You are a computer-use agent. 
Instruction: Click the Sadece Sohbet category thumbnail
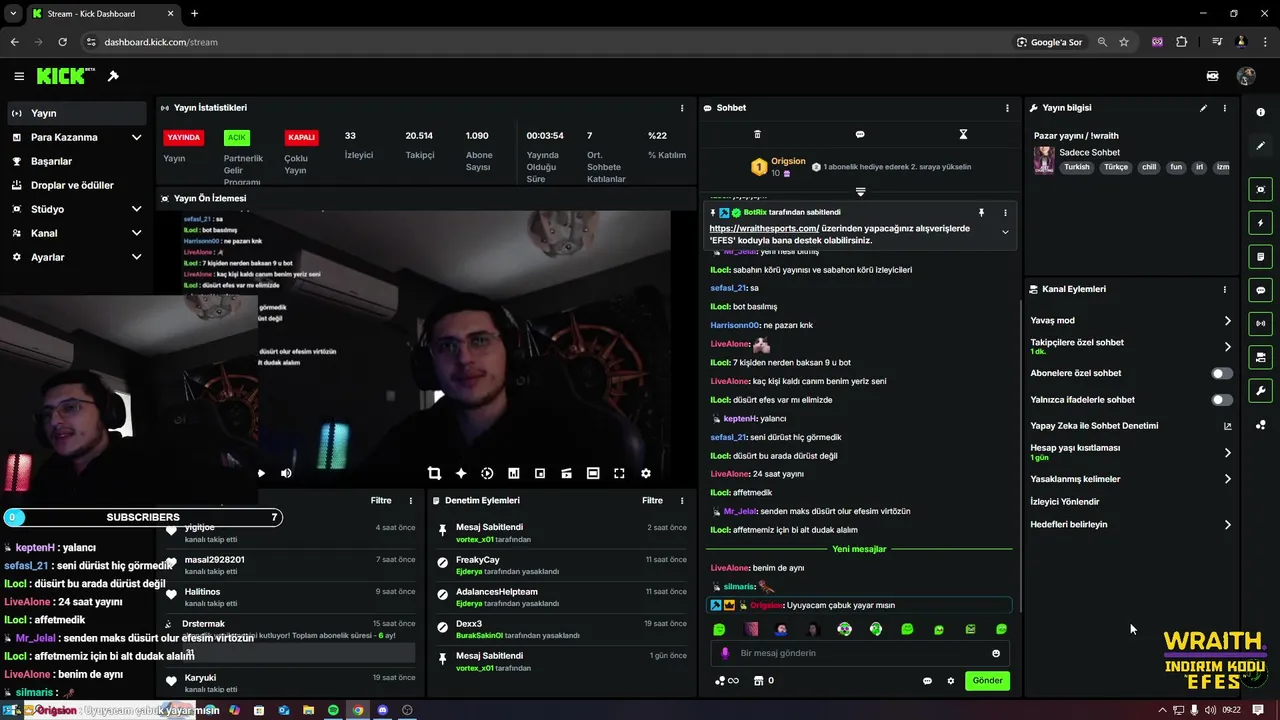point(1044,160)
